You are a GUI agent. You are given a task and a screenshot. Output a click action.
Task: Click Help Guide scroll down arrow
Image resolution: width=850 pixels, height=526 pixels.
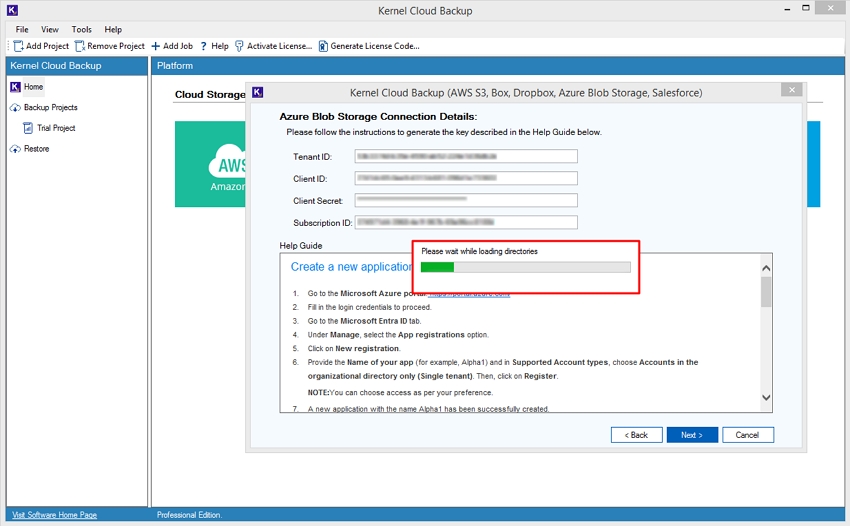pos(765,397)
